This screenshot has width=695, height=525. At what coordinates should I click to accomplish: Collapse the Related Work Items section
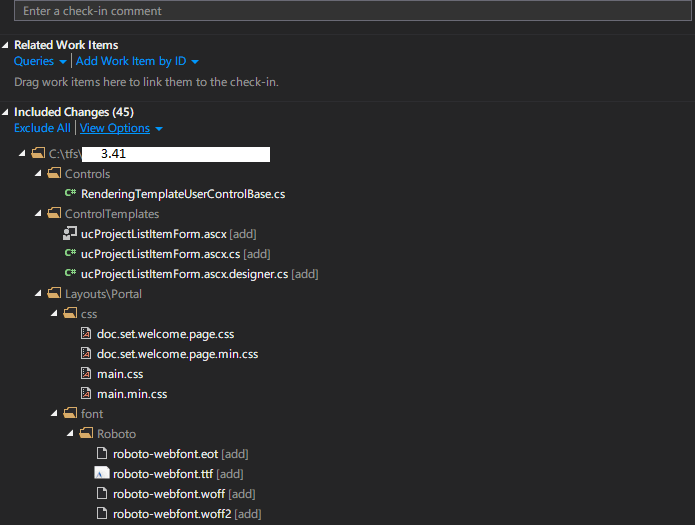pyautogui.click(x=7, y=45)
